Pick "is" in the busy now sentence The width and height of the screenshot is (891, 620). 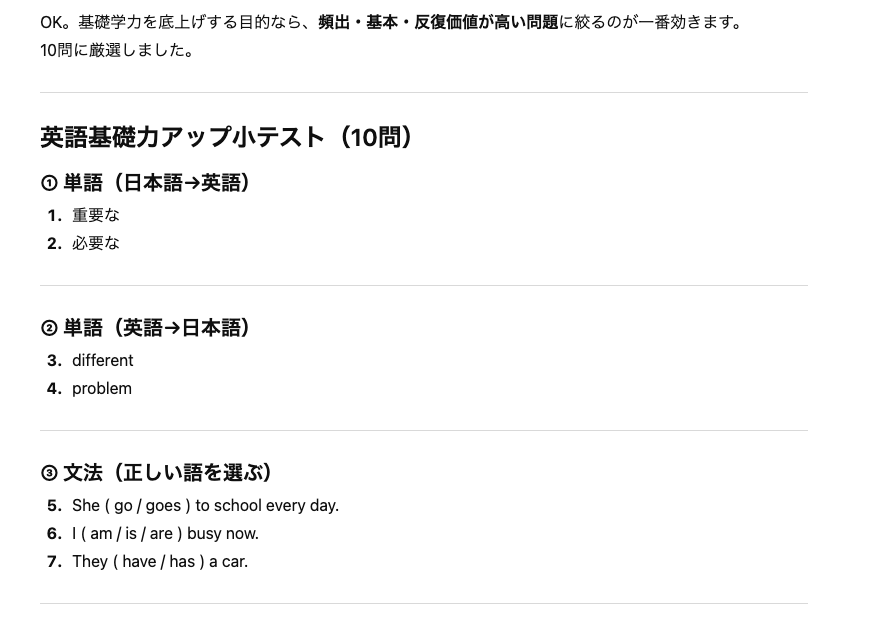pos(131,534)
